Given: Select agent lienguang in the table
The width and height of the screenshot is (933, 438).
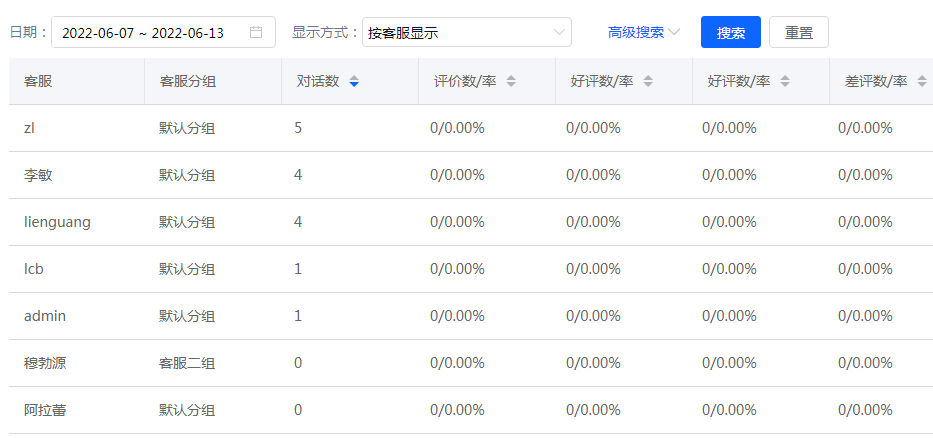Looking at the screenshot, I should pyautogui.click(x=57, y=222).
